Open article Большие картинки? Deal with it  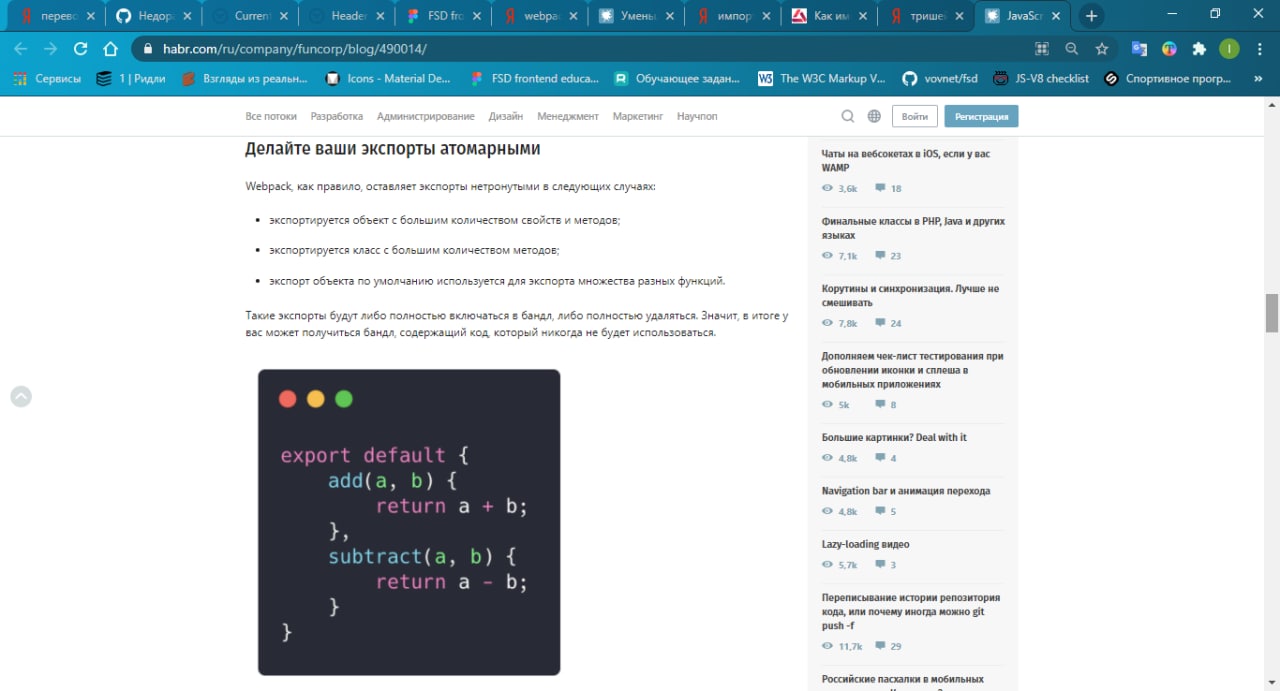(x=894, y=437)
